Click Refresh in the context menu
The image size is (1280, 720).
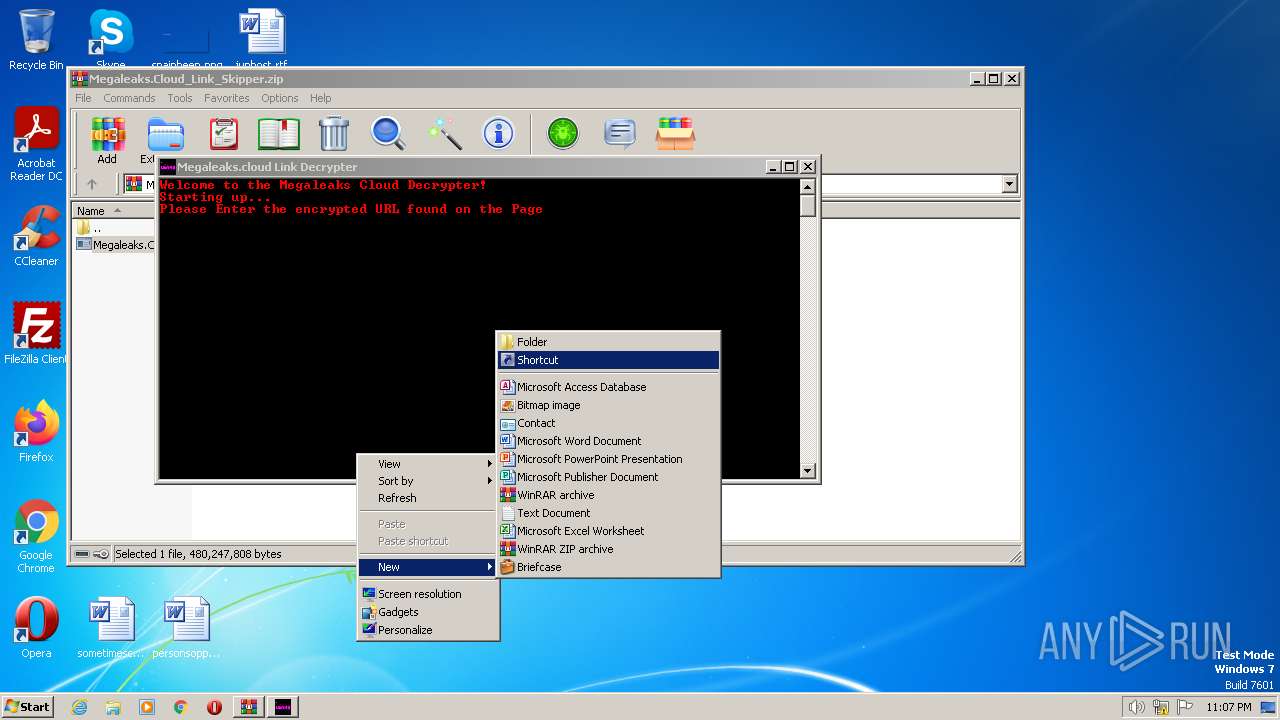point(428,498)
